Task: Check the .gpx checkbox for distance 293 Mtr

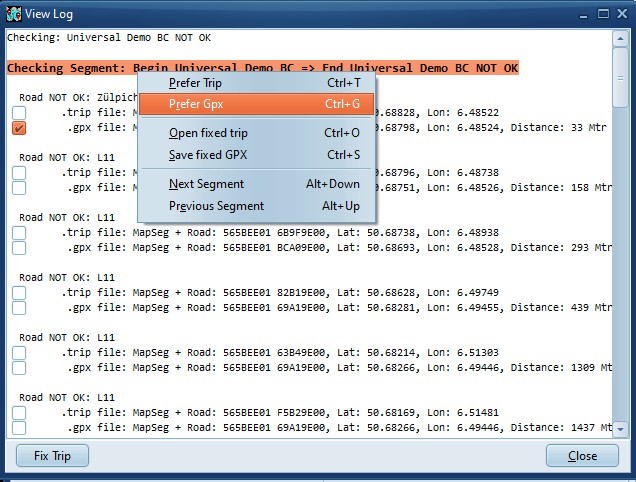Action: tap(19, 248)
